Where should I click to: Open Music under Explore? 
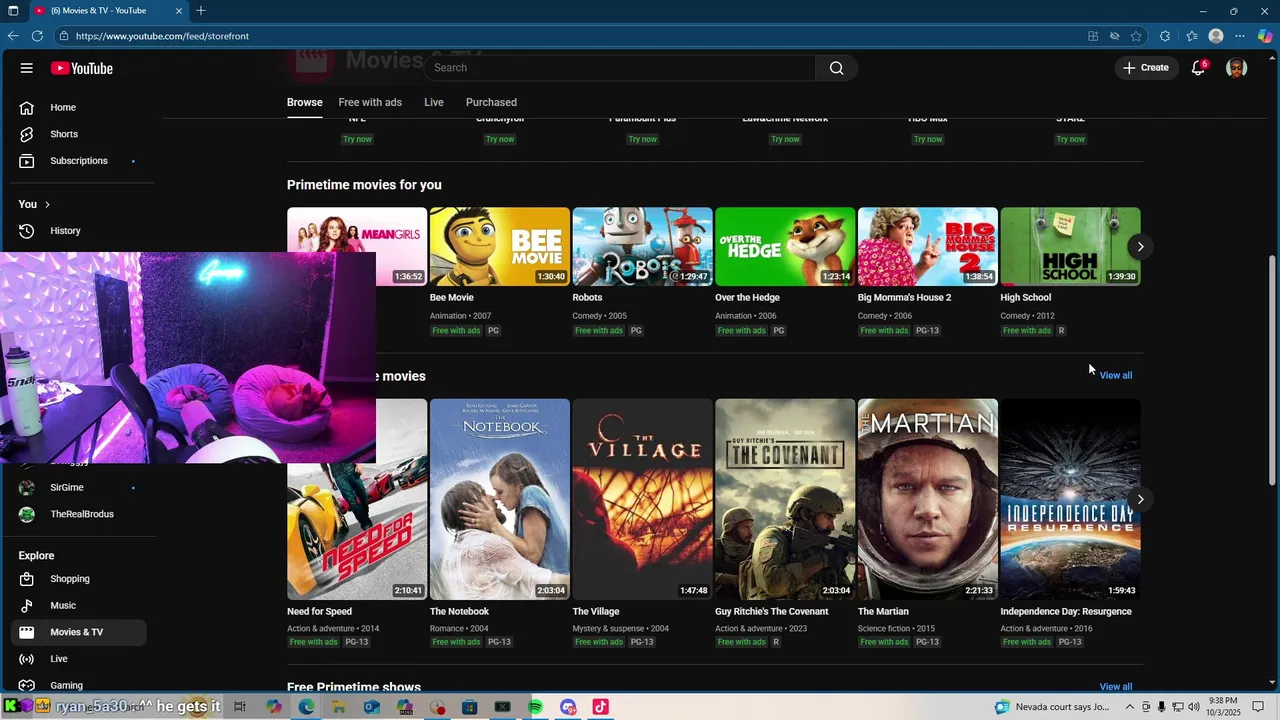click(x=78, y=606)
